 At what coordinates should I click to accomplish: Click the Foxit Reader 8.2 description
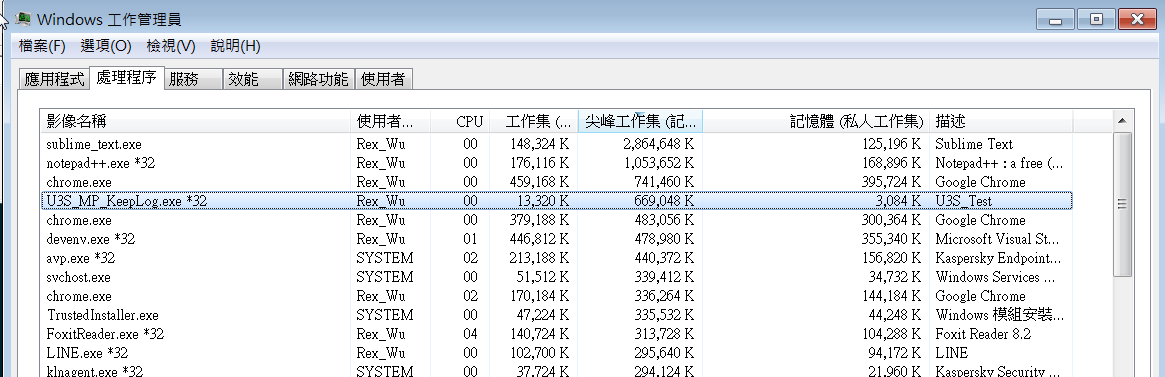point(983,334)
